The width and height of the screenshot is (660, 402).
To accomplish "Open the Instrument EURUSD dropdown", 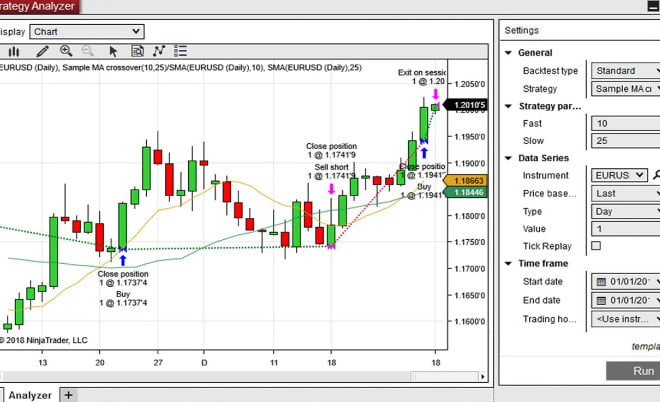I will pyautogui.click(x=619, y=175).
